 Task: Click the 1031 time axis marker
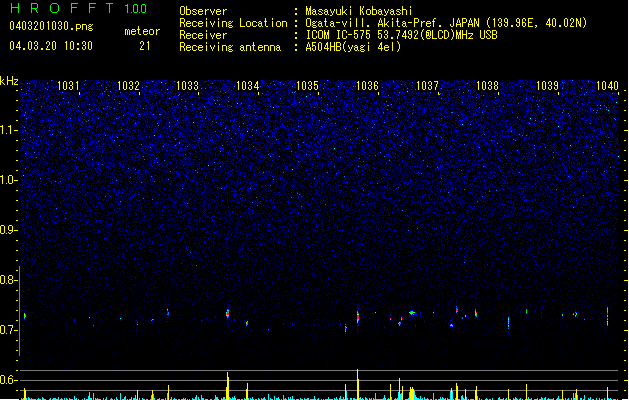point(68,86)
